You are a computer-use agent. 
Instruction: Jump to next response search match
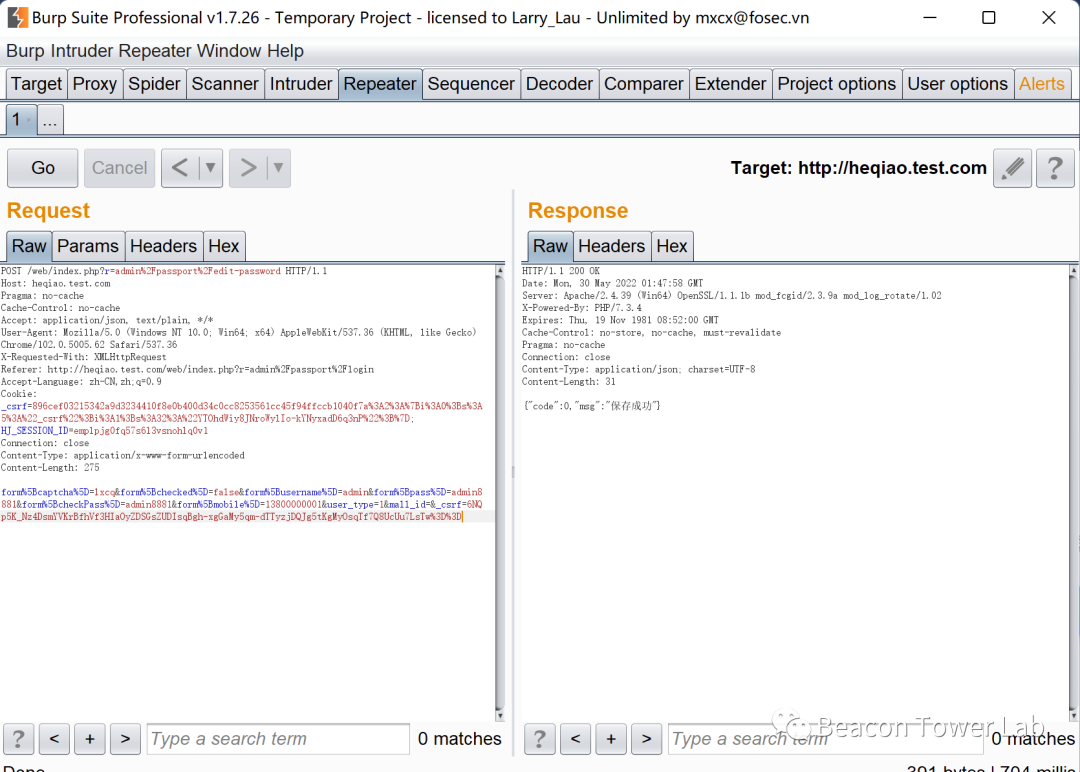point(646,739)
